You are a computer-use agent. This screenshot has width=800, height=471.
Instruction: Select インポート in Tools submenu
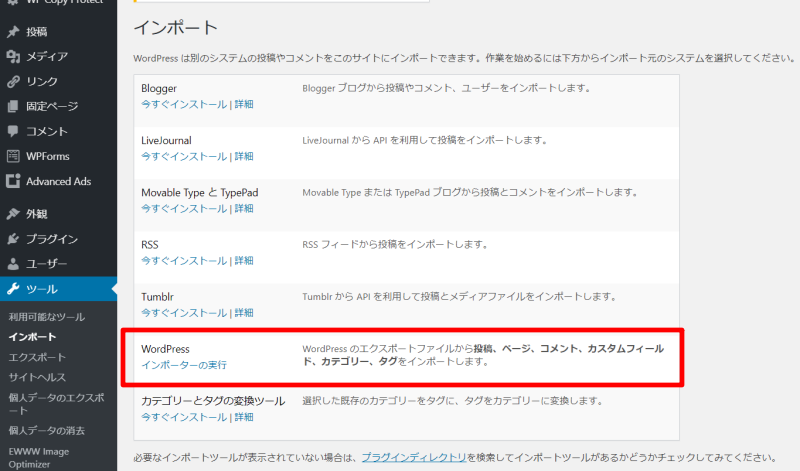pyautogui.click(x=32, y=337)
